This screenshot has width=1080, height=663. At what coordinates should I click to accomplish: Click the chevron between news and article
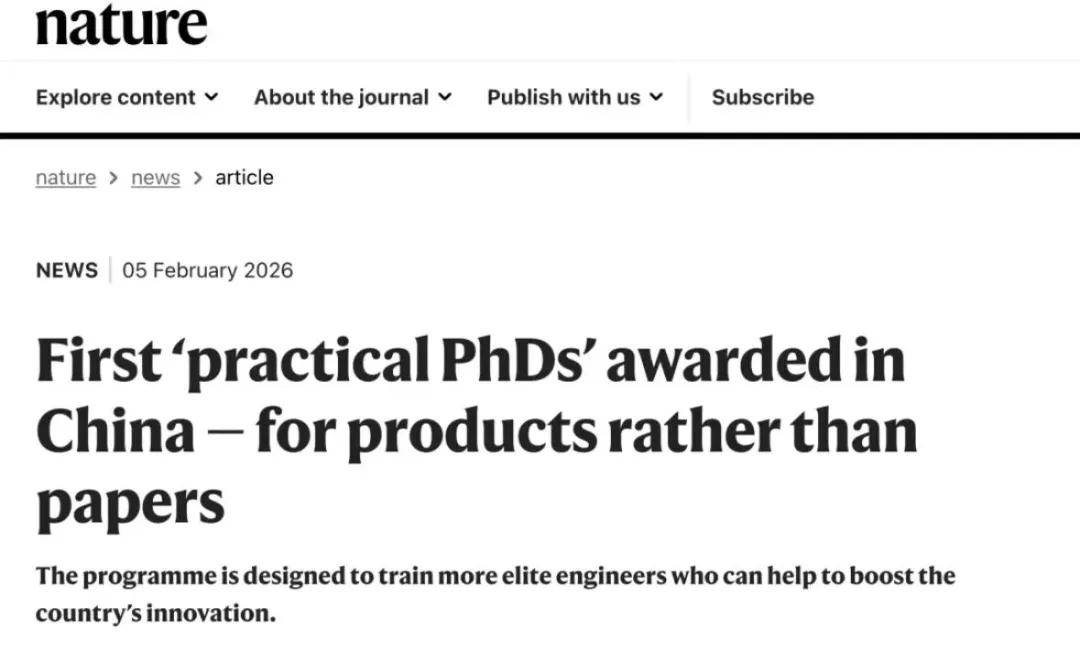[198, 178]
